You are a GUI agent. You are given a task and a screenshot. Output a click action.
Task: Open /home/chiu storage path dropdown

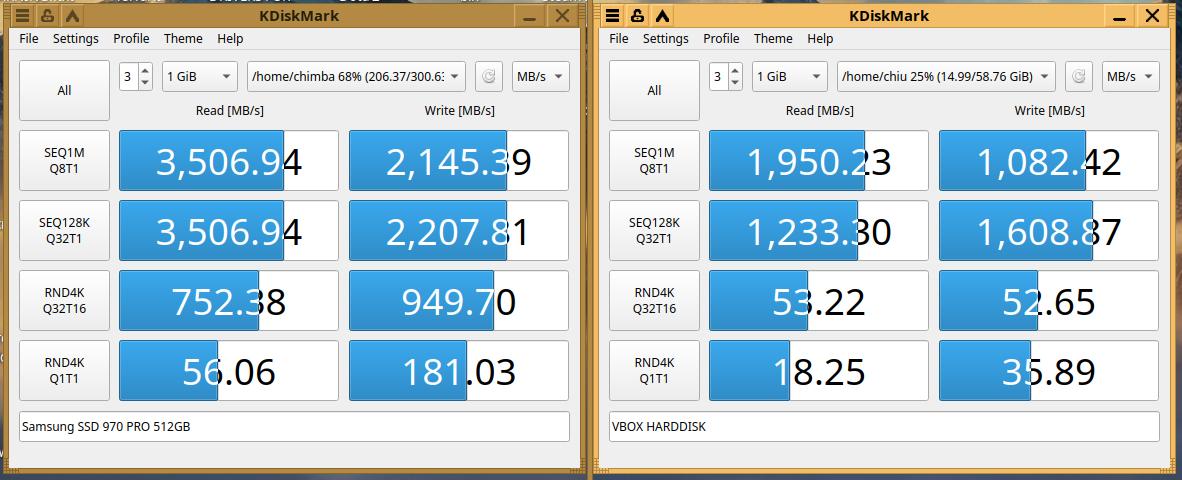[x=946, y=76]
